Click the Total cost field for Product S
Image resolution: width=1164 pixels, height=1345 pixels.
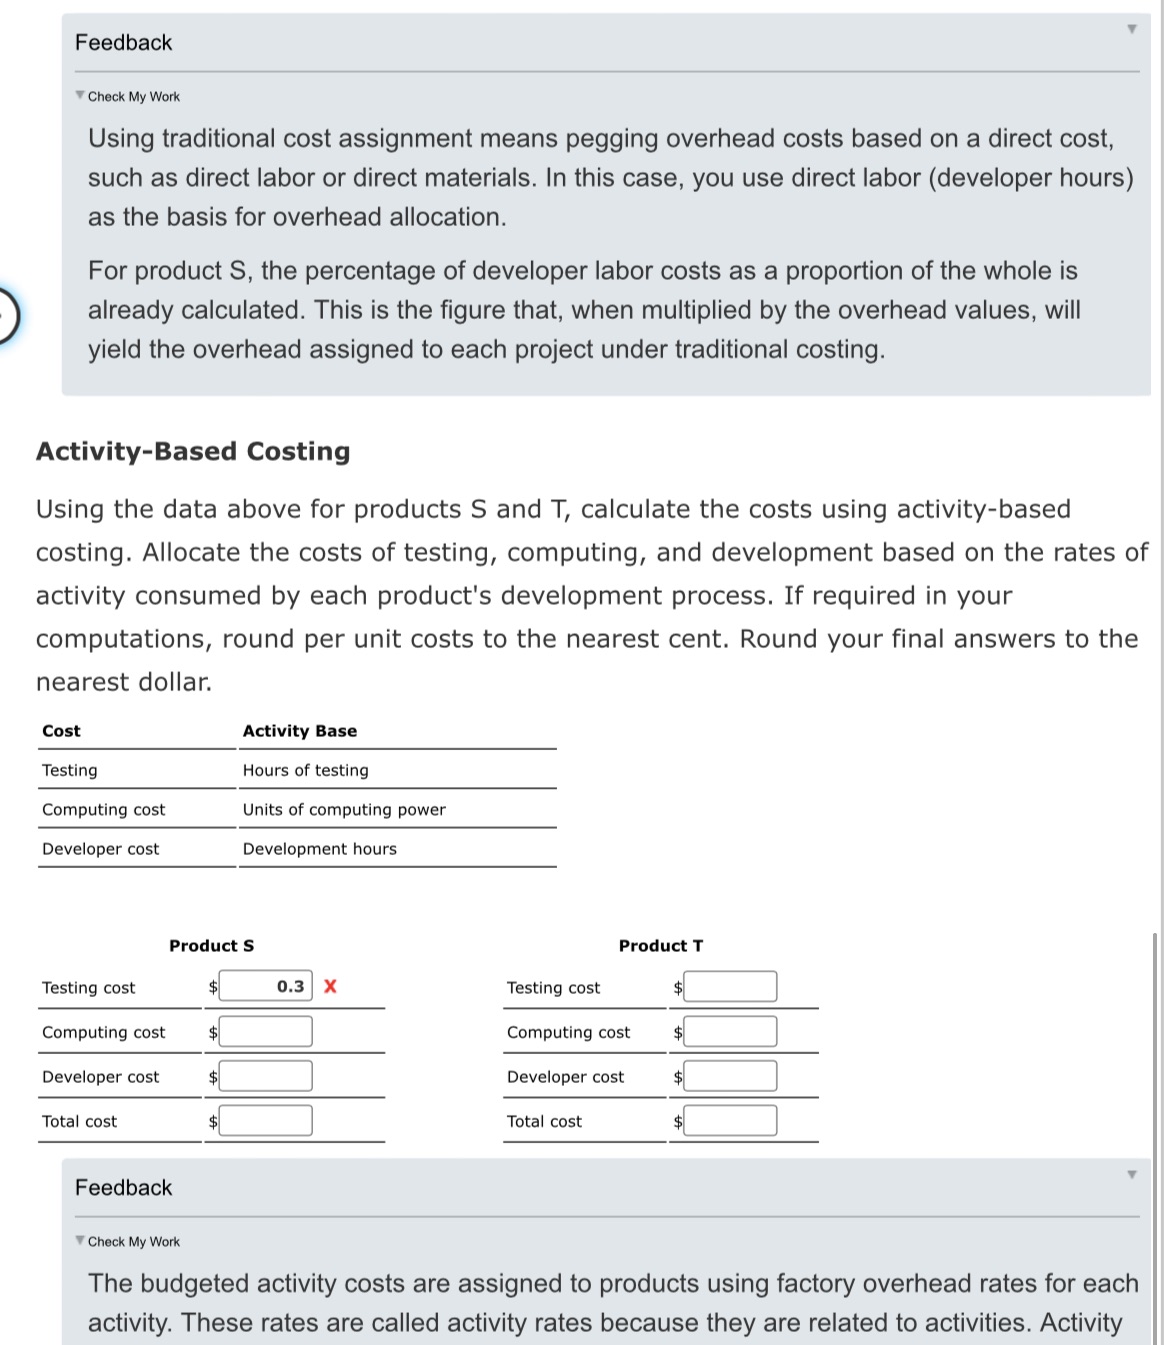[265, 1120]
